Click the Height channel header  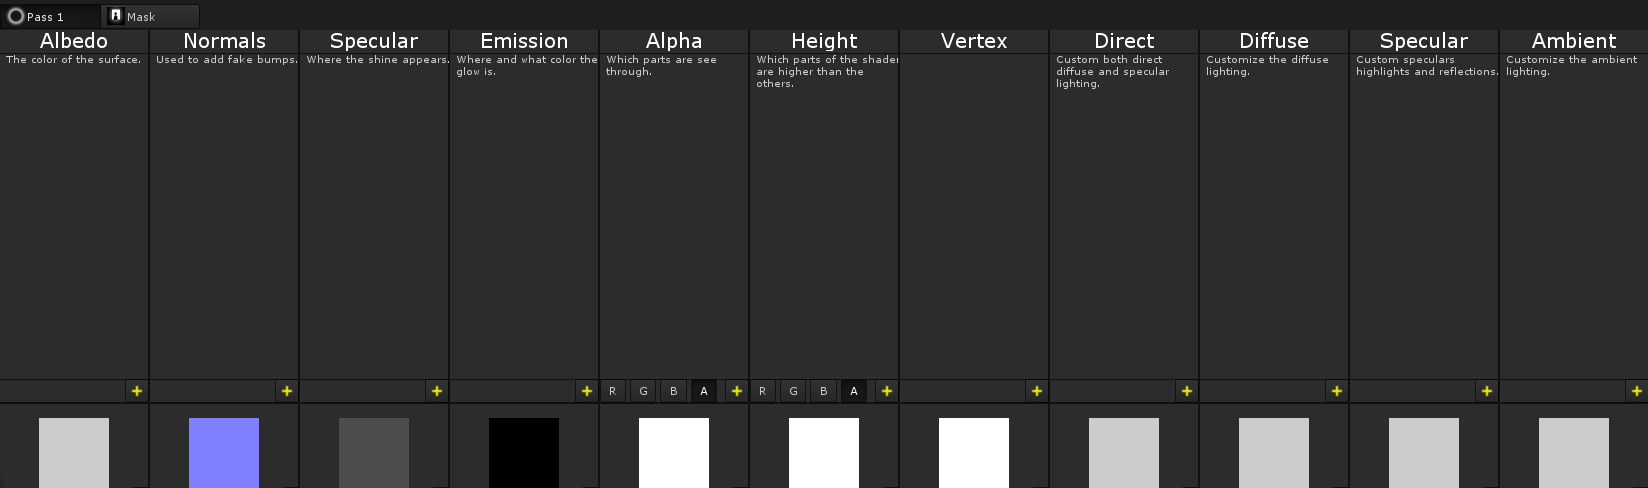(824, 41)
